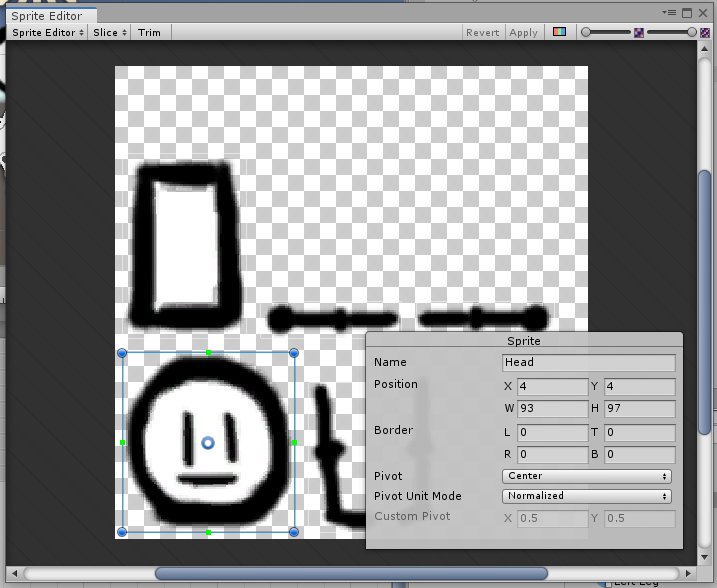The width and height of the screenshot is (717, 588).
Task: Click the Apply button
Action: pos(524,32)
